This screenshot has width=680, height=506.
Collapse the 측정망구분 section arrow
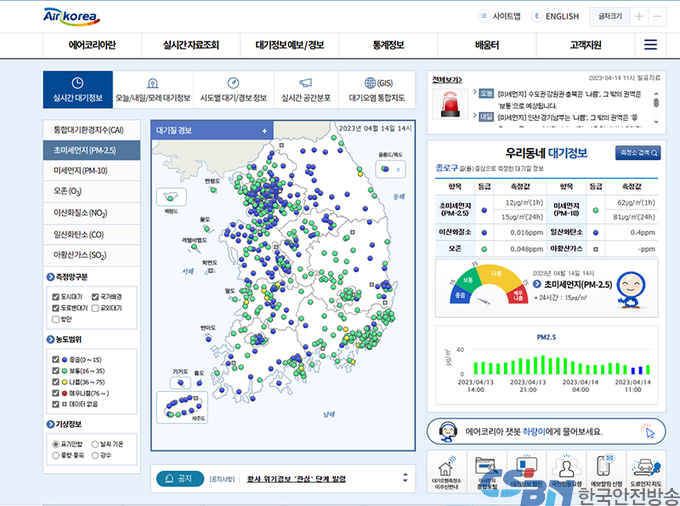50,277
